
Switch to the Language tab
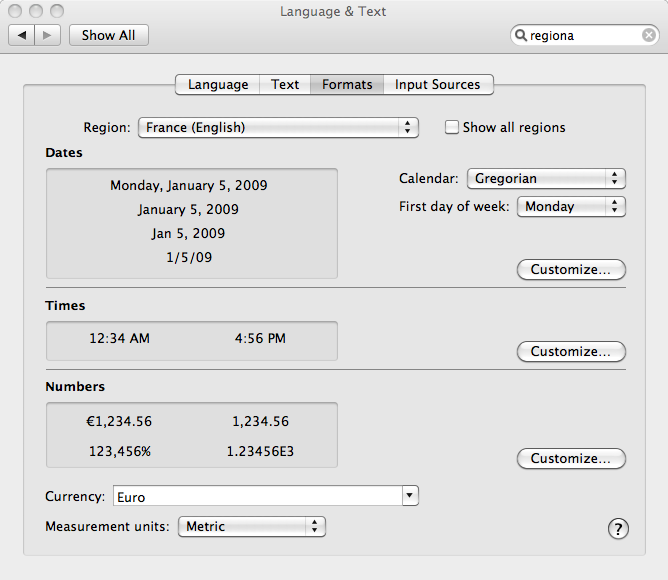218,84
